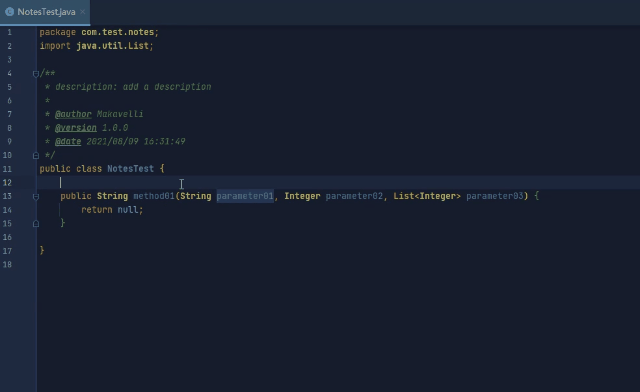Click the @author Javadoc tag
The image size is (640, 392).
coord(73,114)
